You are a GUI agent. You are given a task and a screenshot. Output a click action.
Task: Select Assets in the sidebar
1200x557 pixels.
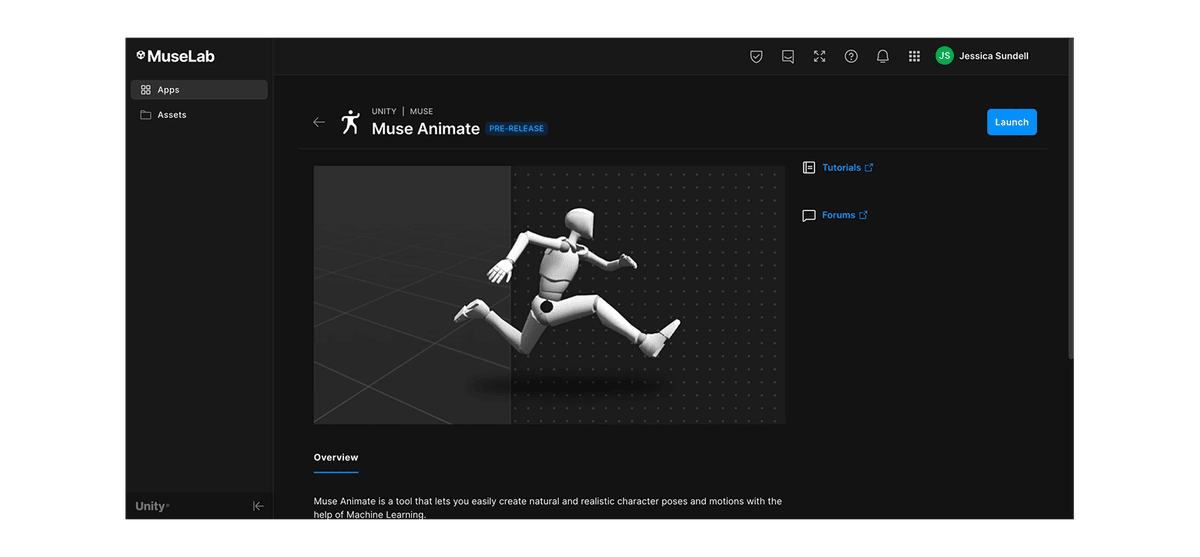coord(199,115)
